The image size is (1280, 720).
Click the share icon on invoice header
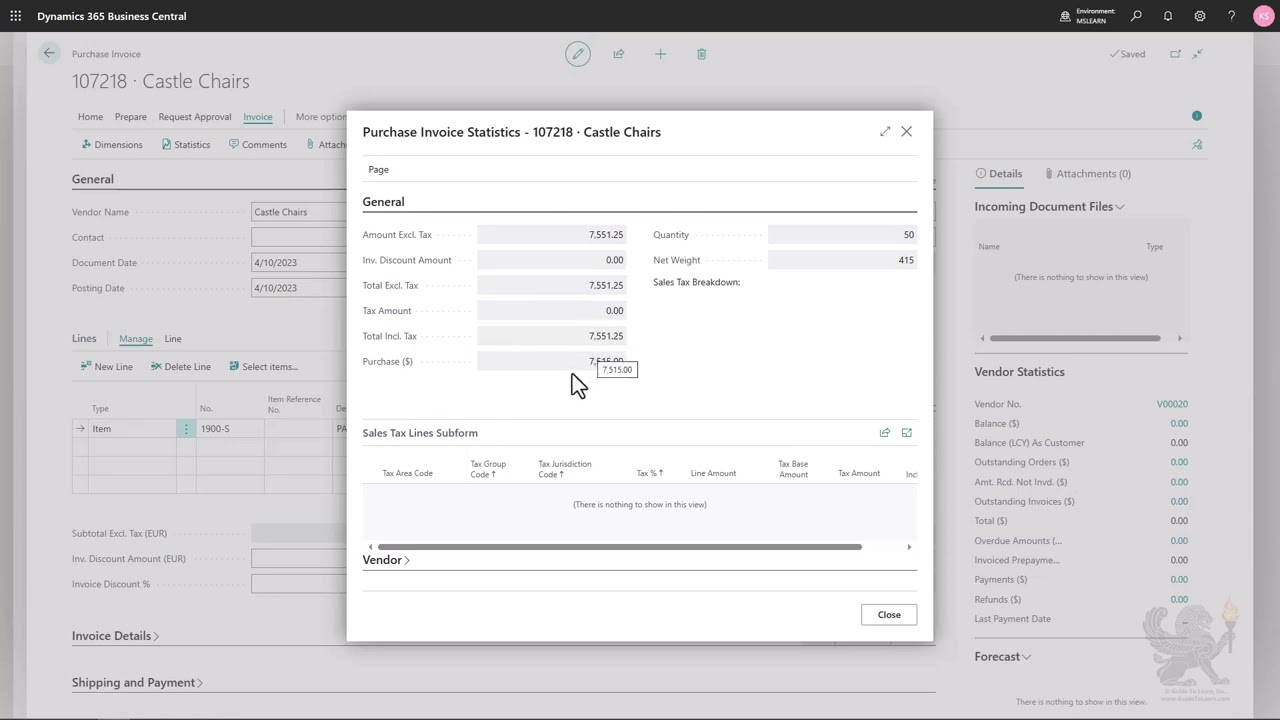coord(619,54)
